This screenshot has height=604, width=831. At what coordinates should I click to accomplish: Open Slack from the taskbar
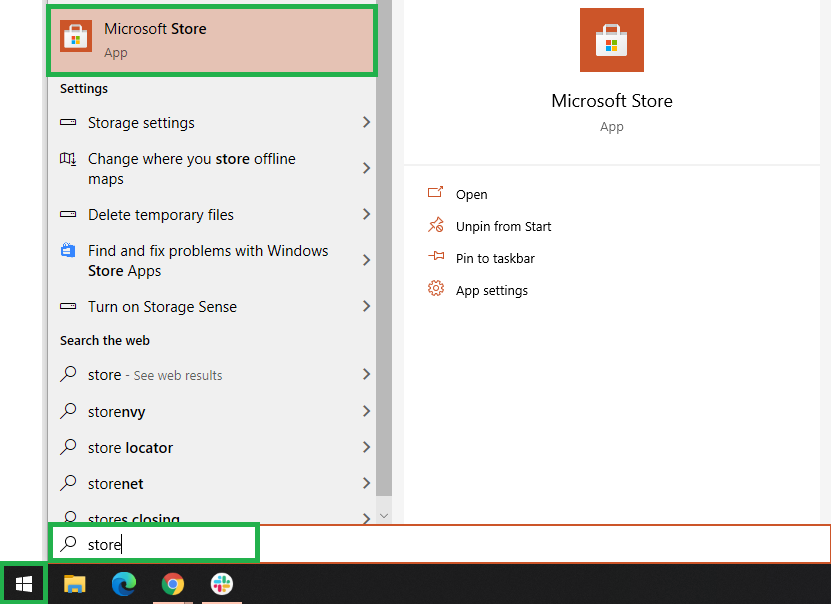point(222,585)
